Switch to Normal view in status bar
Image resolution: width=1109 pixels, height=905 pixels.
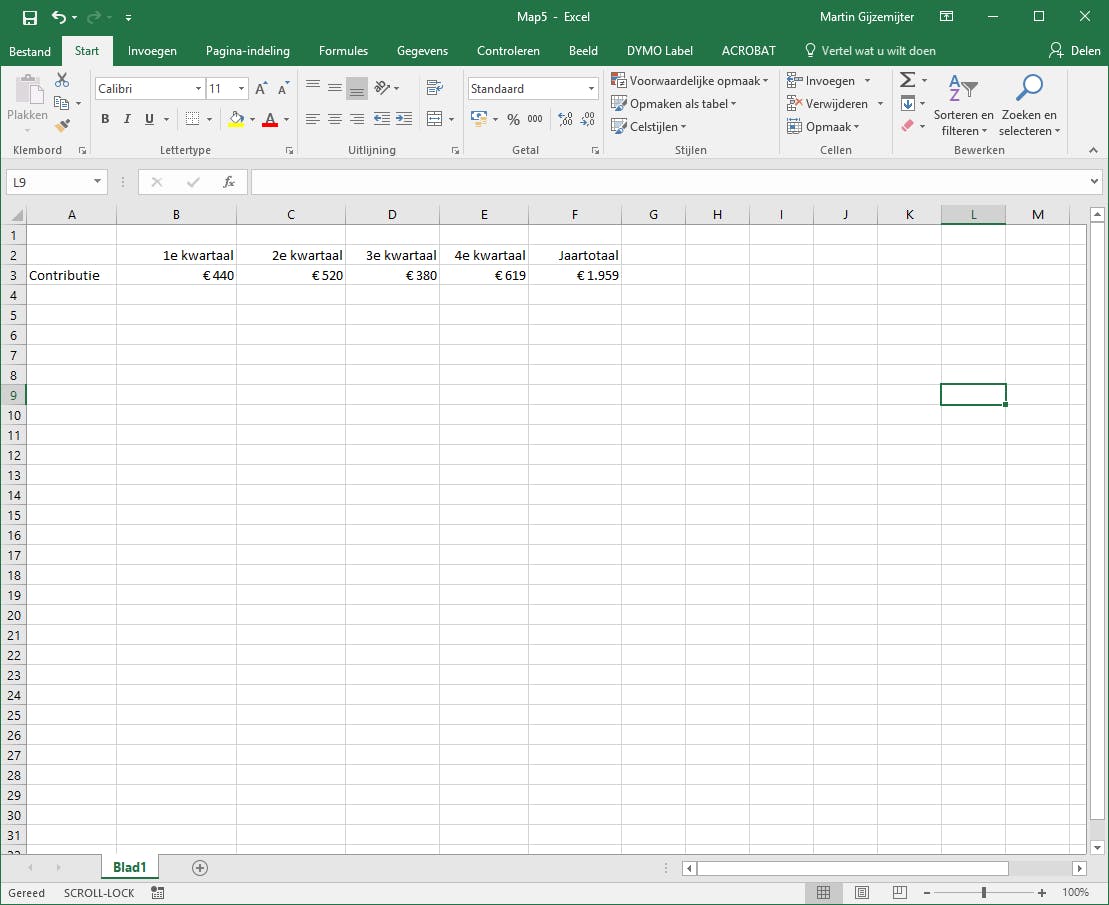tap(823, 893)
